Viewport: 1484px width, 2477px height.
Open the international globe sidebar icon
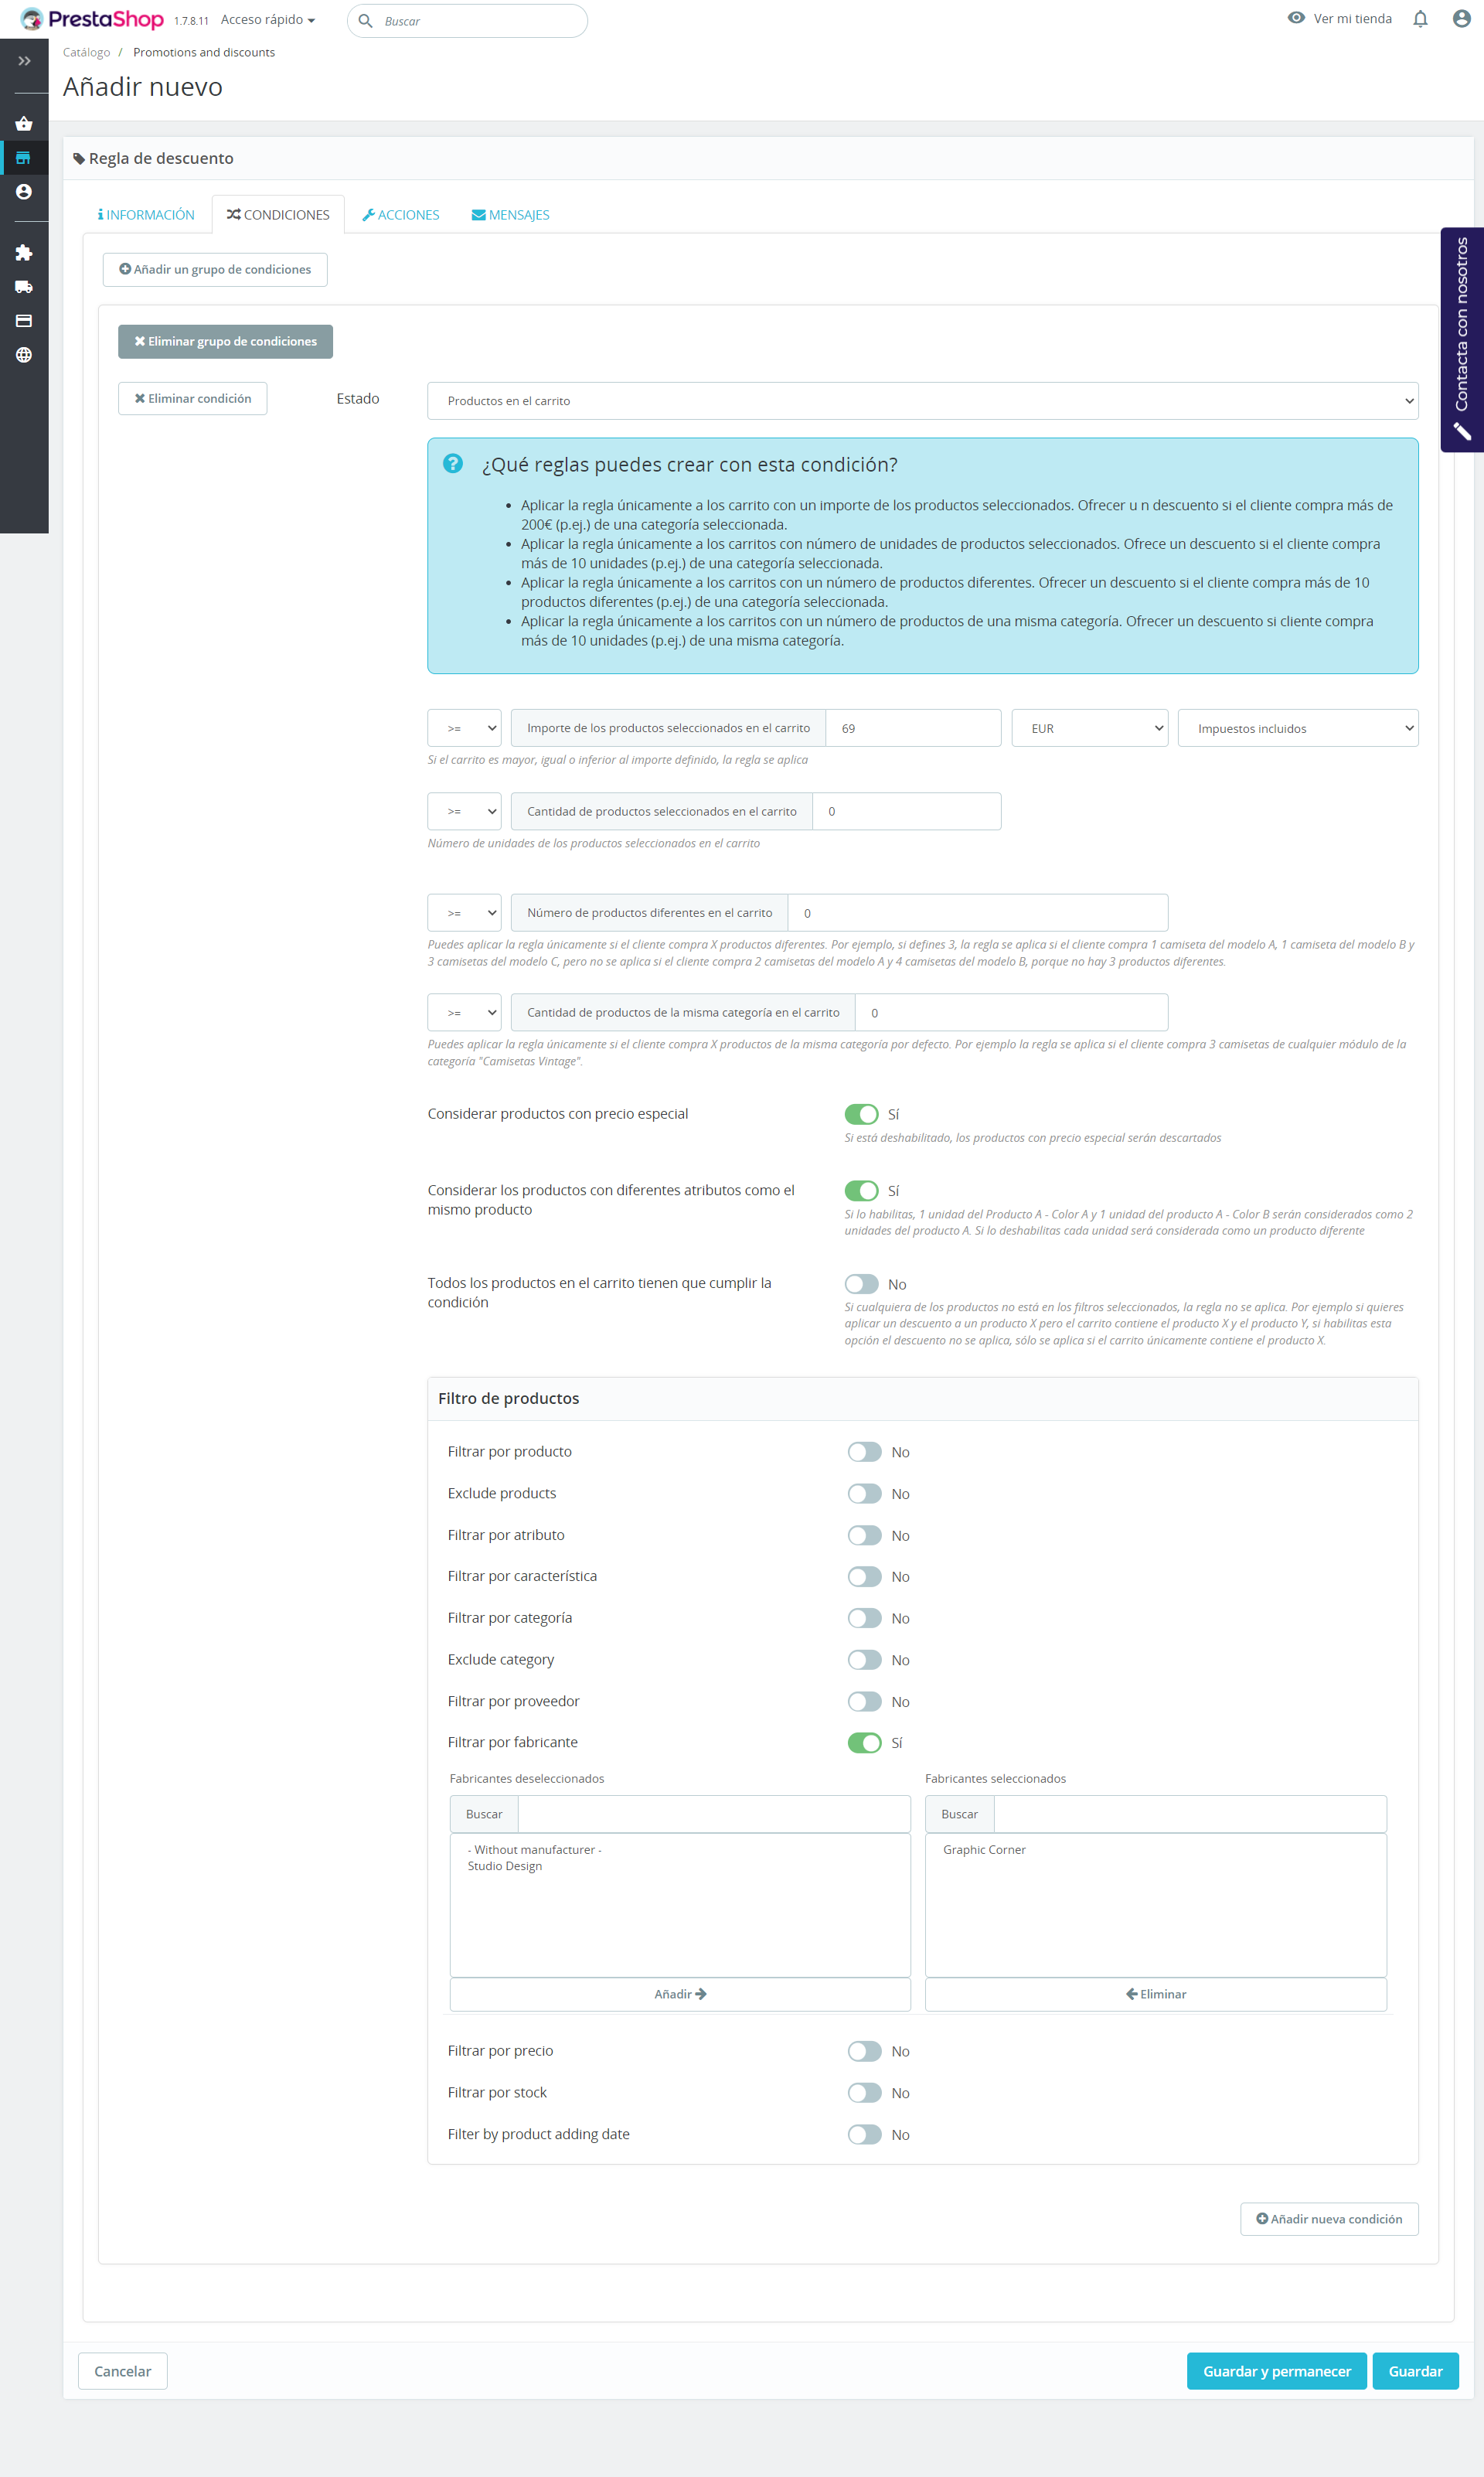[x=24, y=355]
